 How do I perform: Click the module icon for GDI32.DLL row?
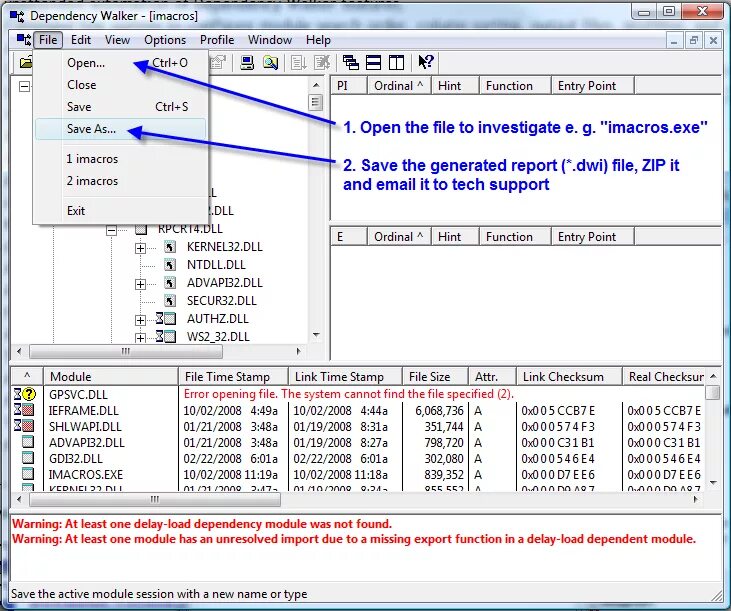pos(28,458)
